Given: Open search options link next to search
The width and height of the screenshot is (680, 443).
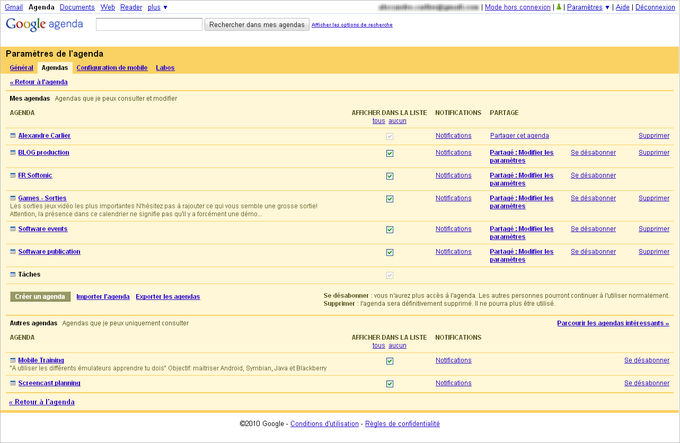Looking at the screenshot, I should pyautogui.click(x=352, y=25).
